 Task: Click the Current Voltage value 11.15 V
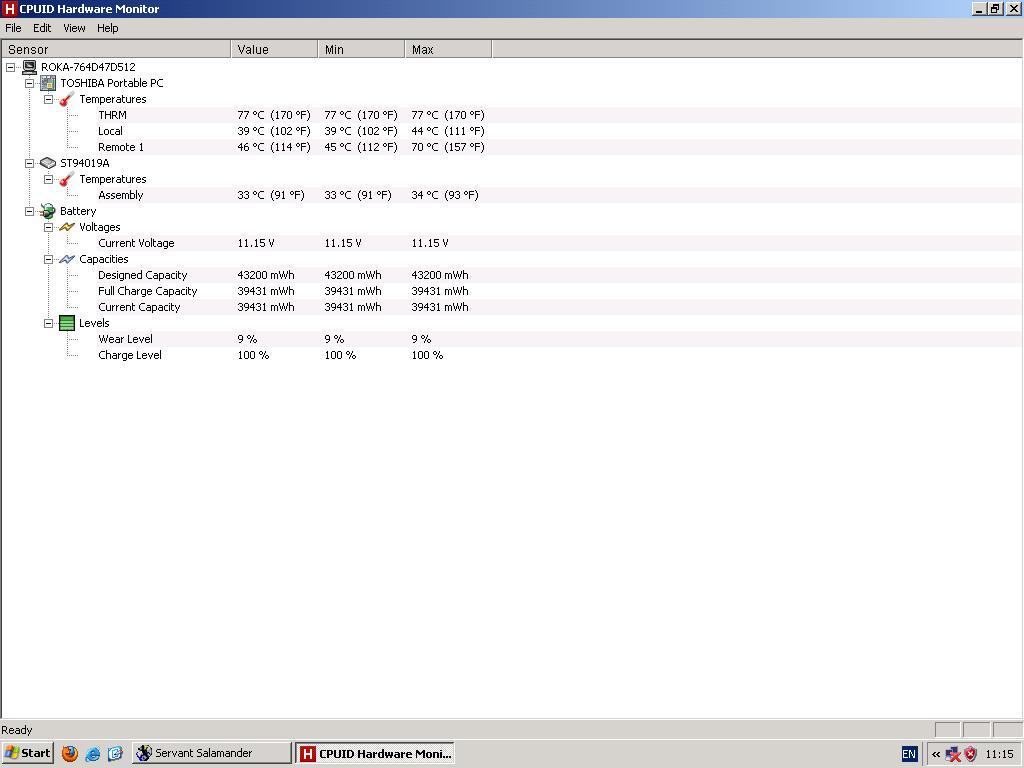(256, 243)
